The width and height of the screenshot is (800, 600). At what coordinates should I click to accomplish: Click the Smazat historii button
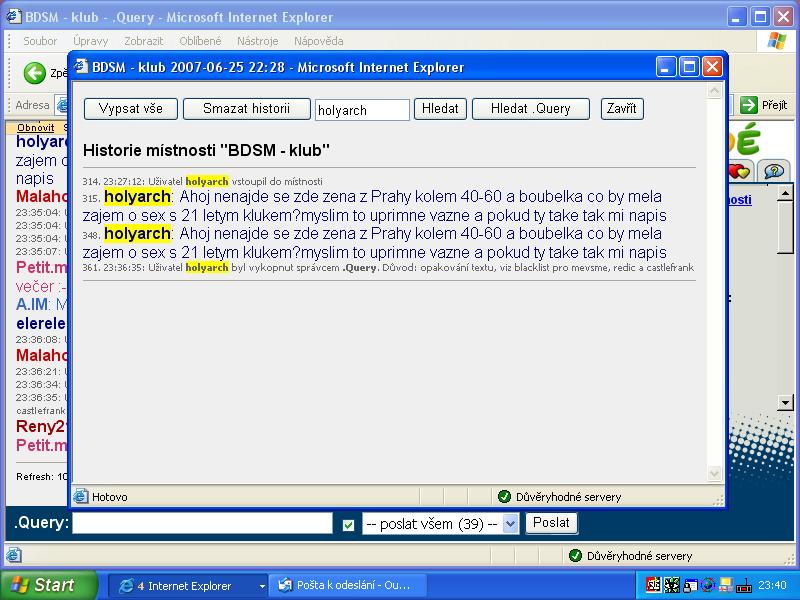pos(246,109)
